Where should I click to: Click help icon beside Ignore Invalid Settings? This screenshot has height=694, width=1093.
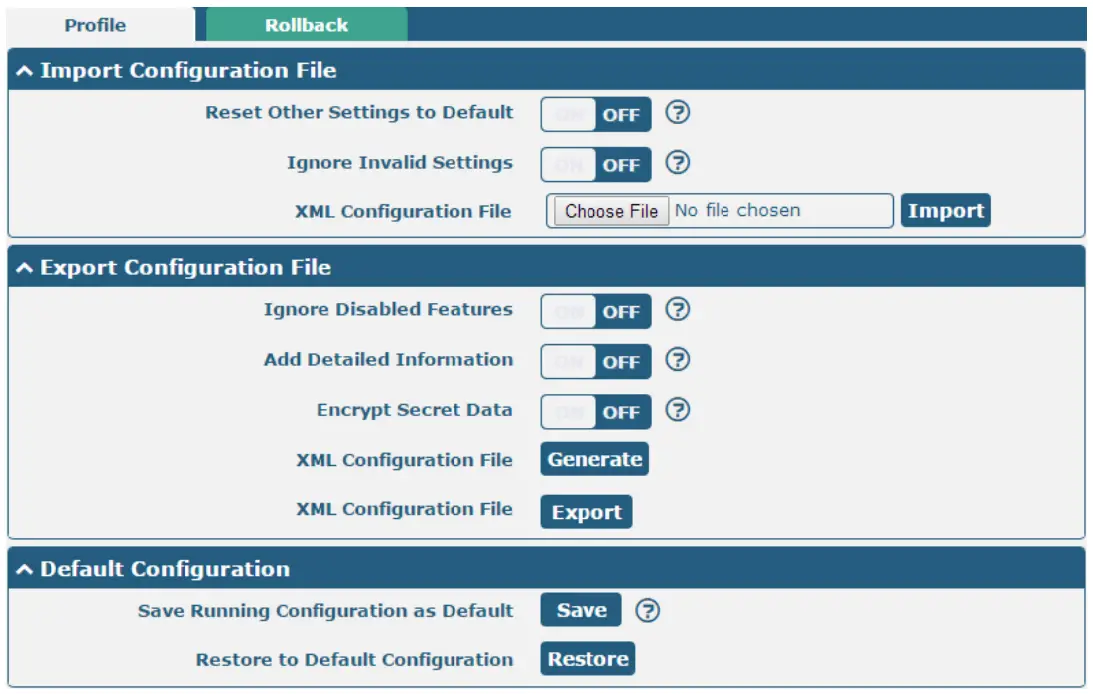pyautogui.click(x=678, y=162)
